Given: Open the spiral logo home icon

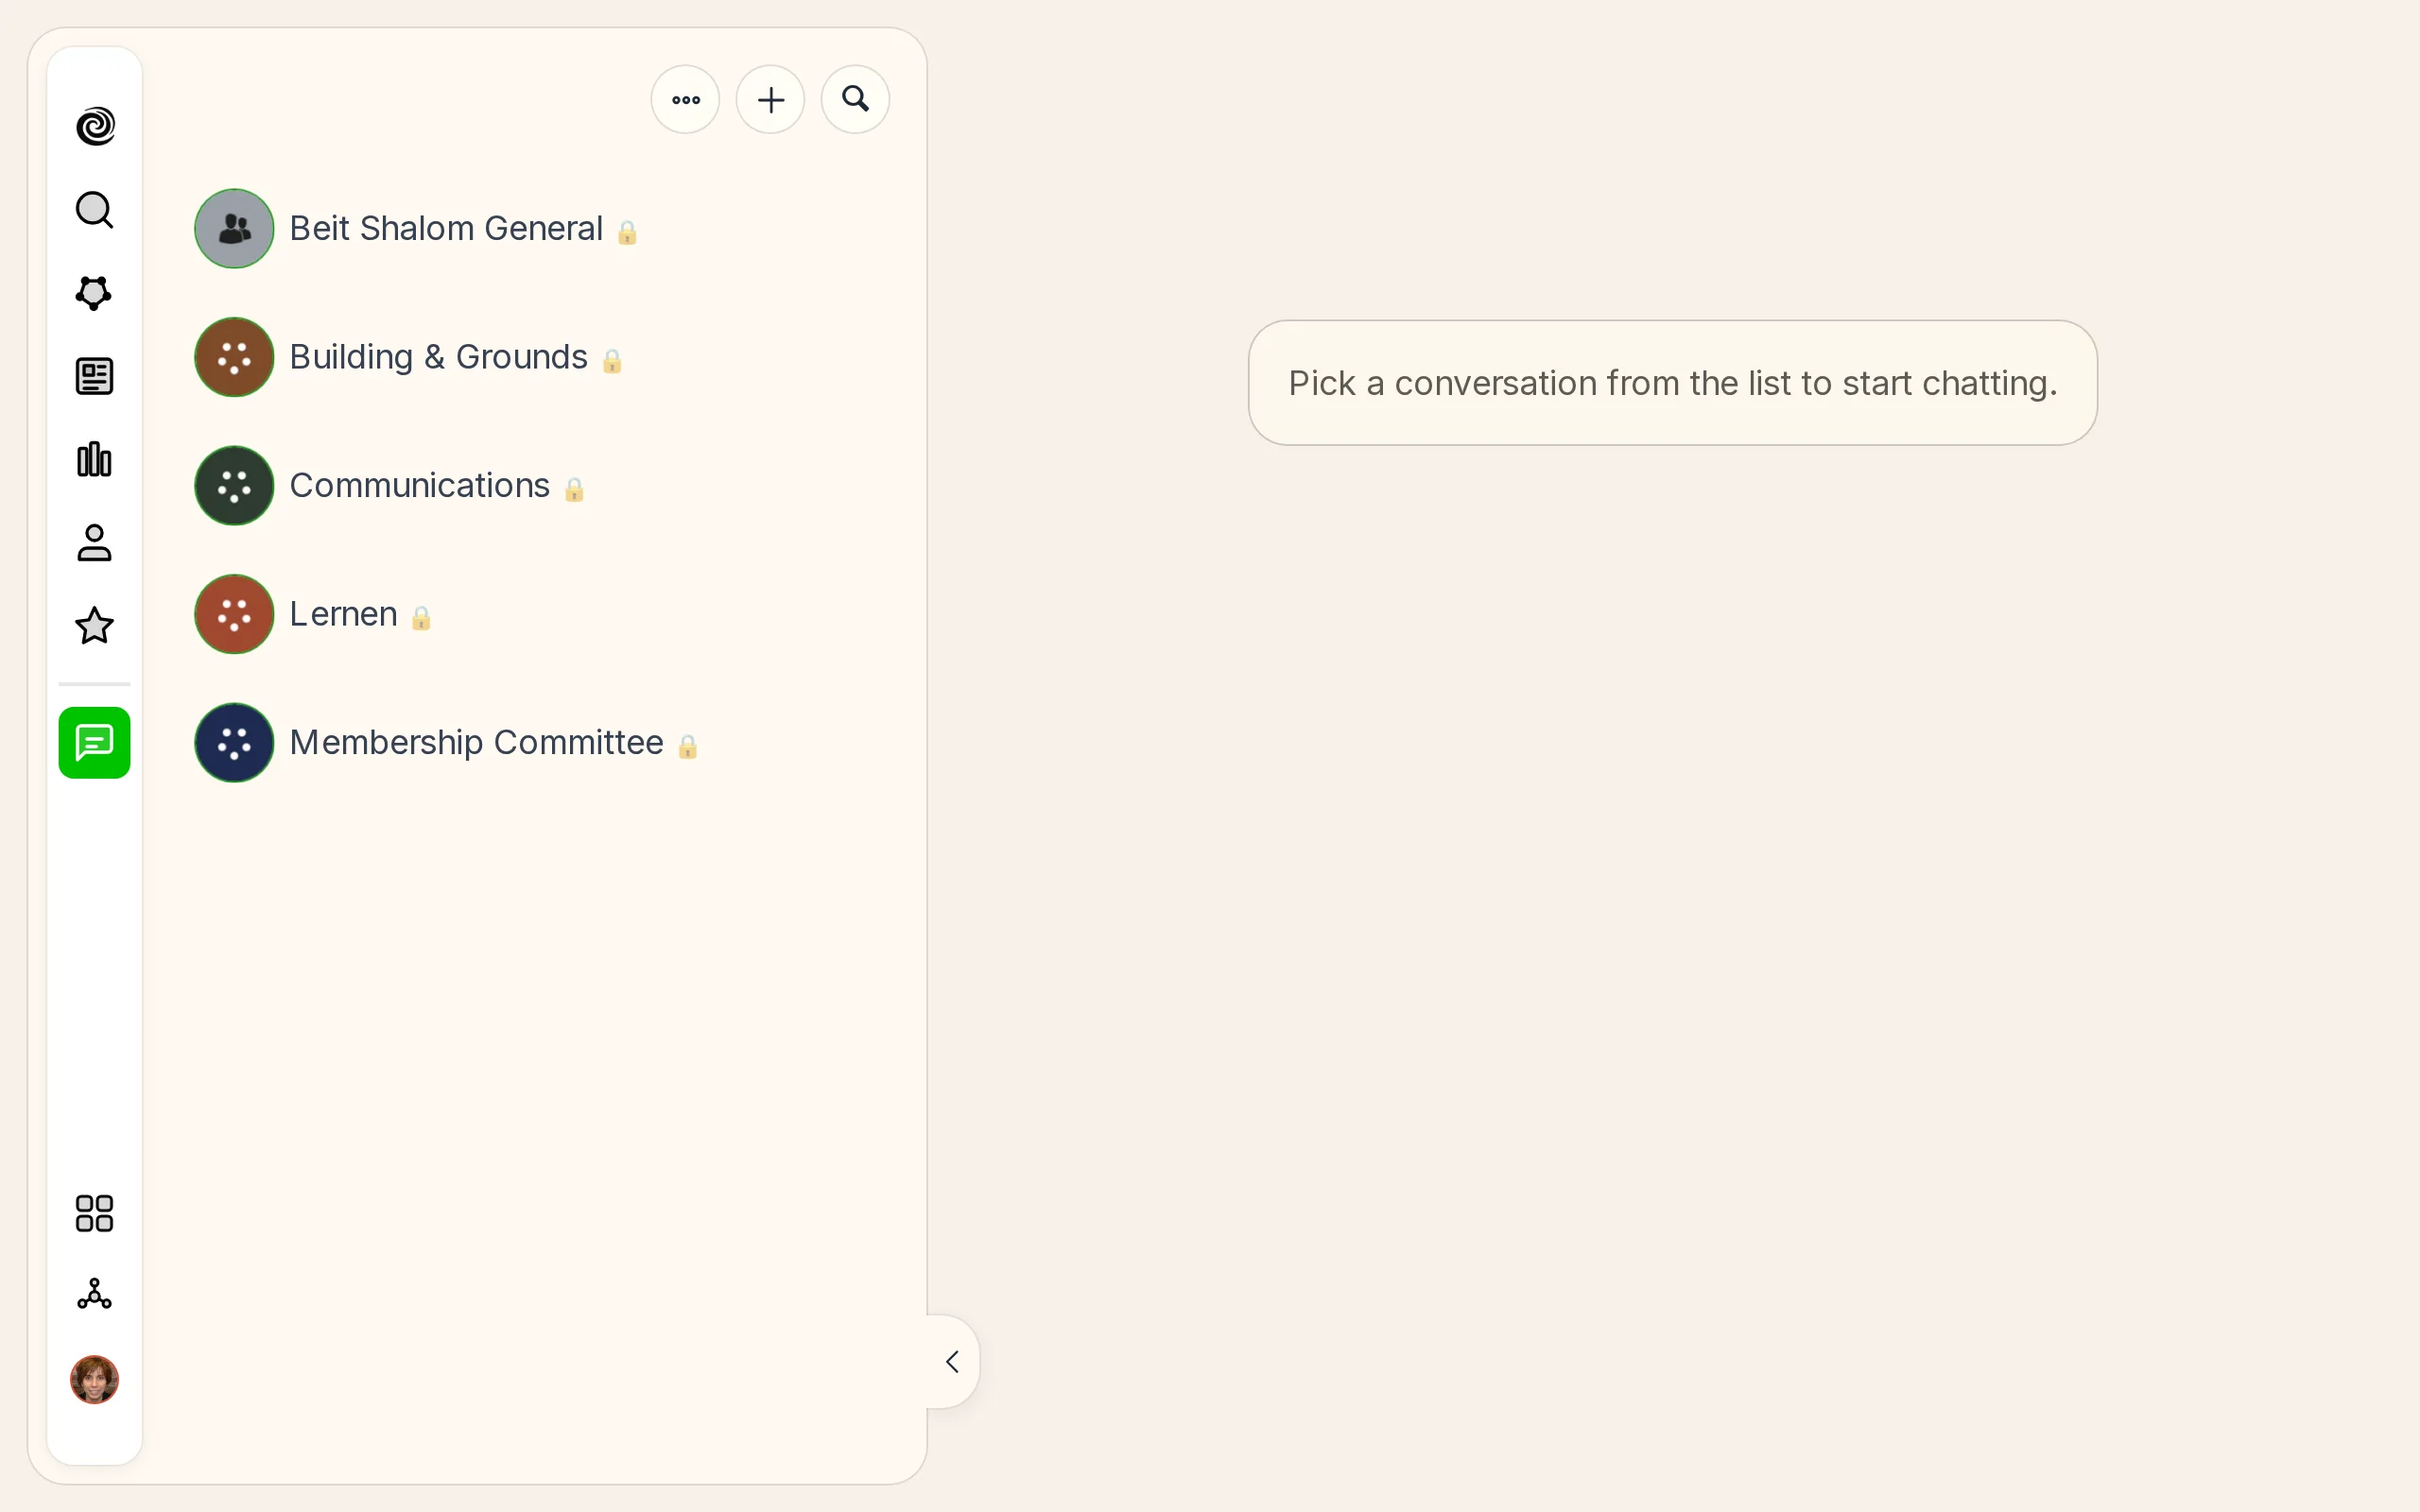Looking at the screenshot, I should (95, 126).
